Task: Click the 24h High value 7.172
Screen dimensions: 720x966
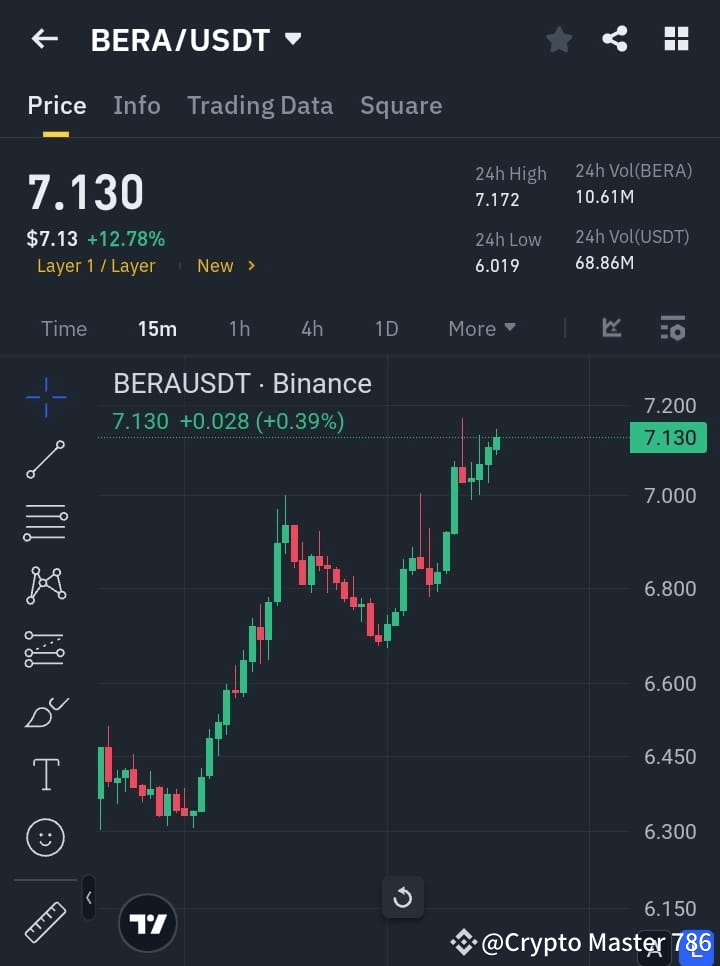Action: pyautogui.click(x=497, y=200)
